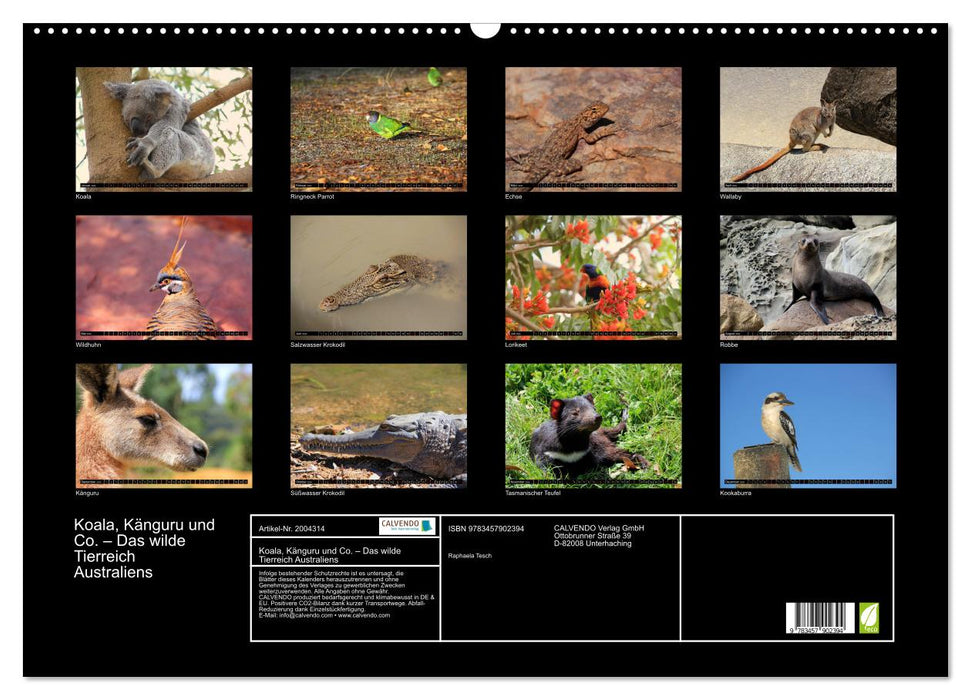Select the Wallaby photo
971x700 pixels.
click(x=808, y=128)
